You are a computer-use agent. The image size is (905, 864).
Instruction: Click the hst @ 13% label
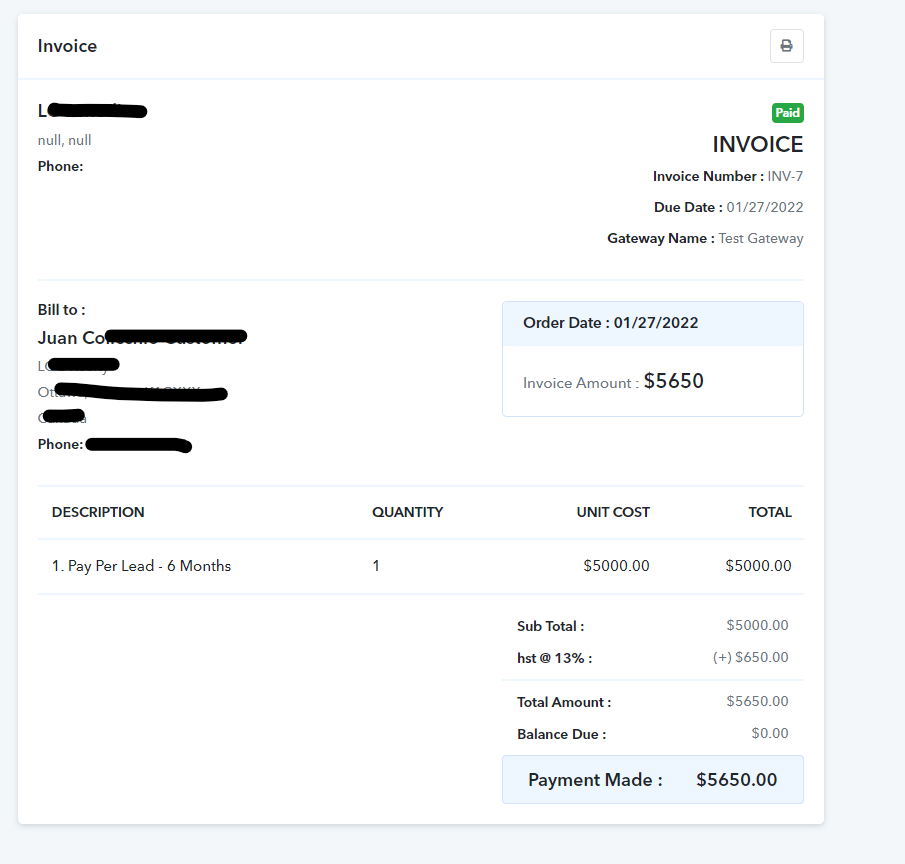[555, 658]
